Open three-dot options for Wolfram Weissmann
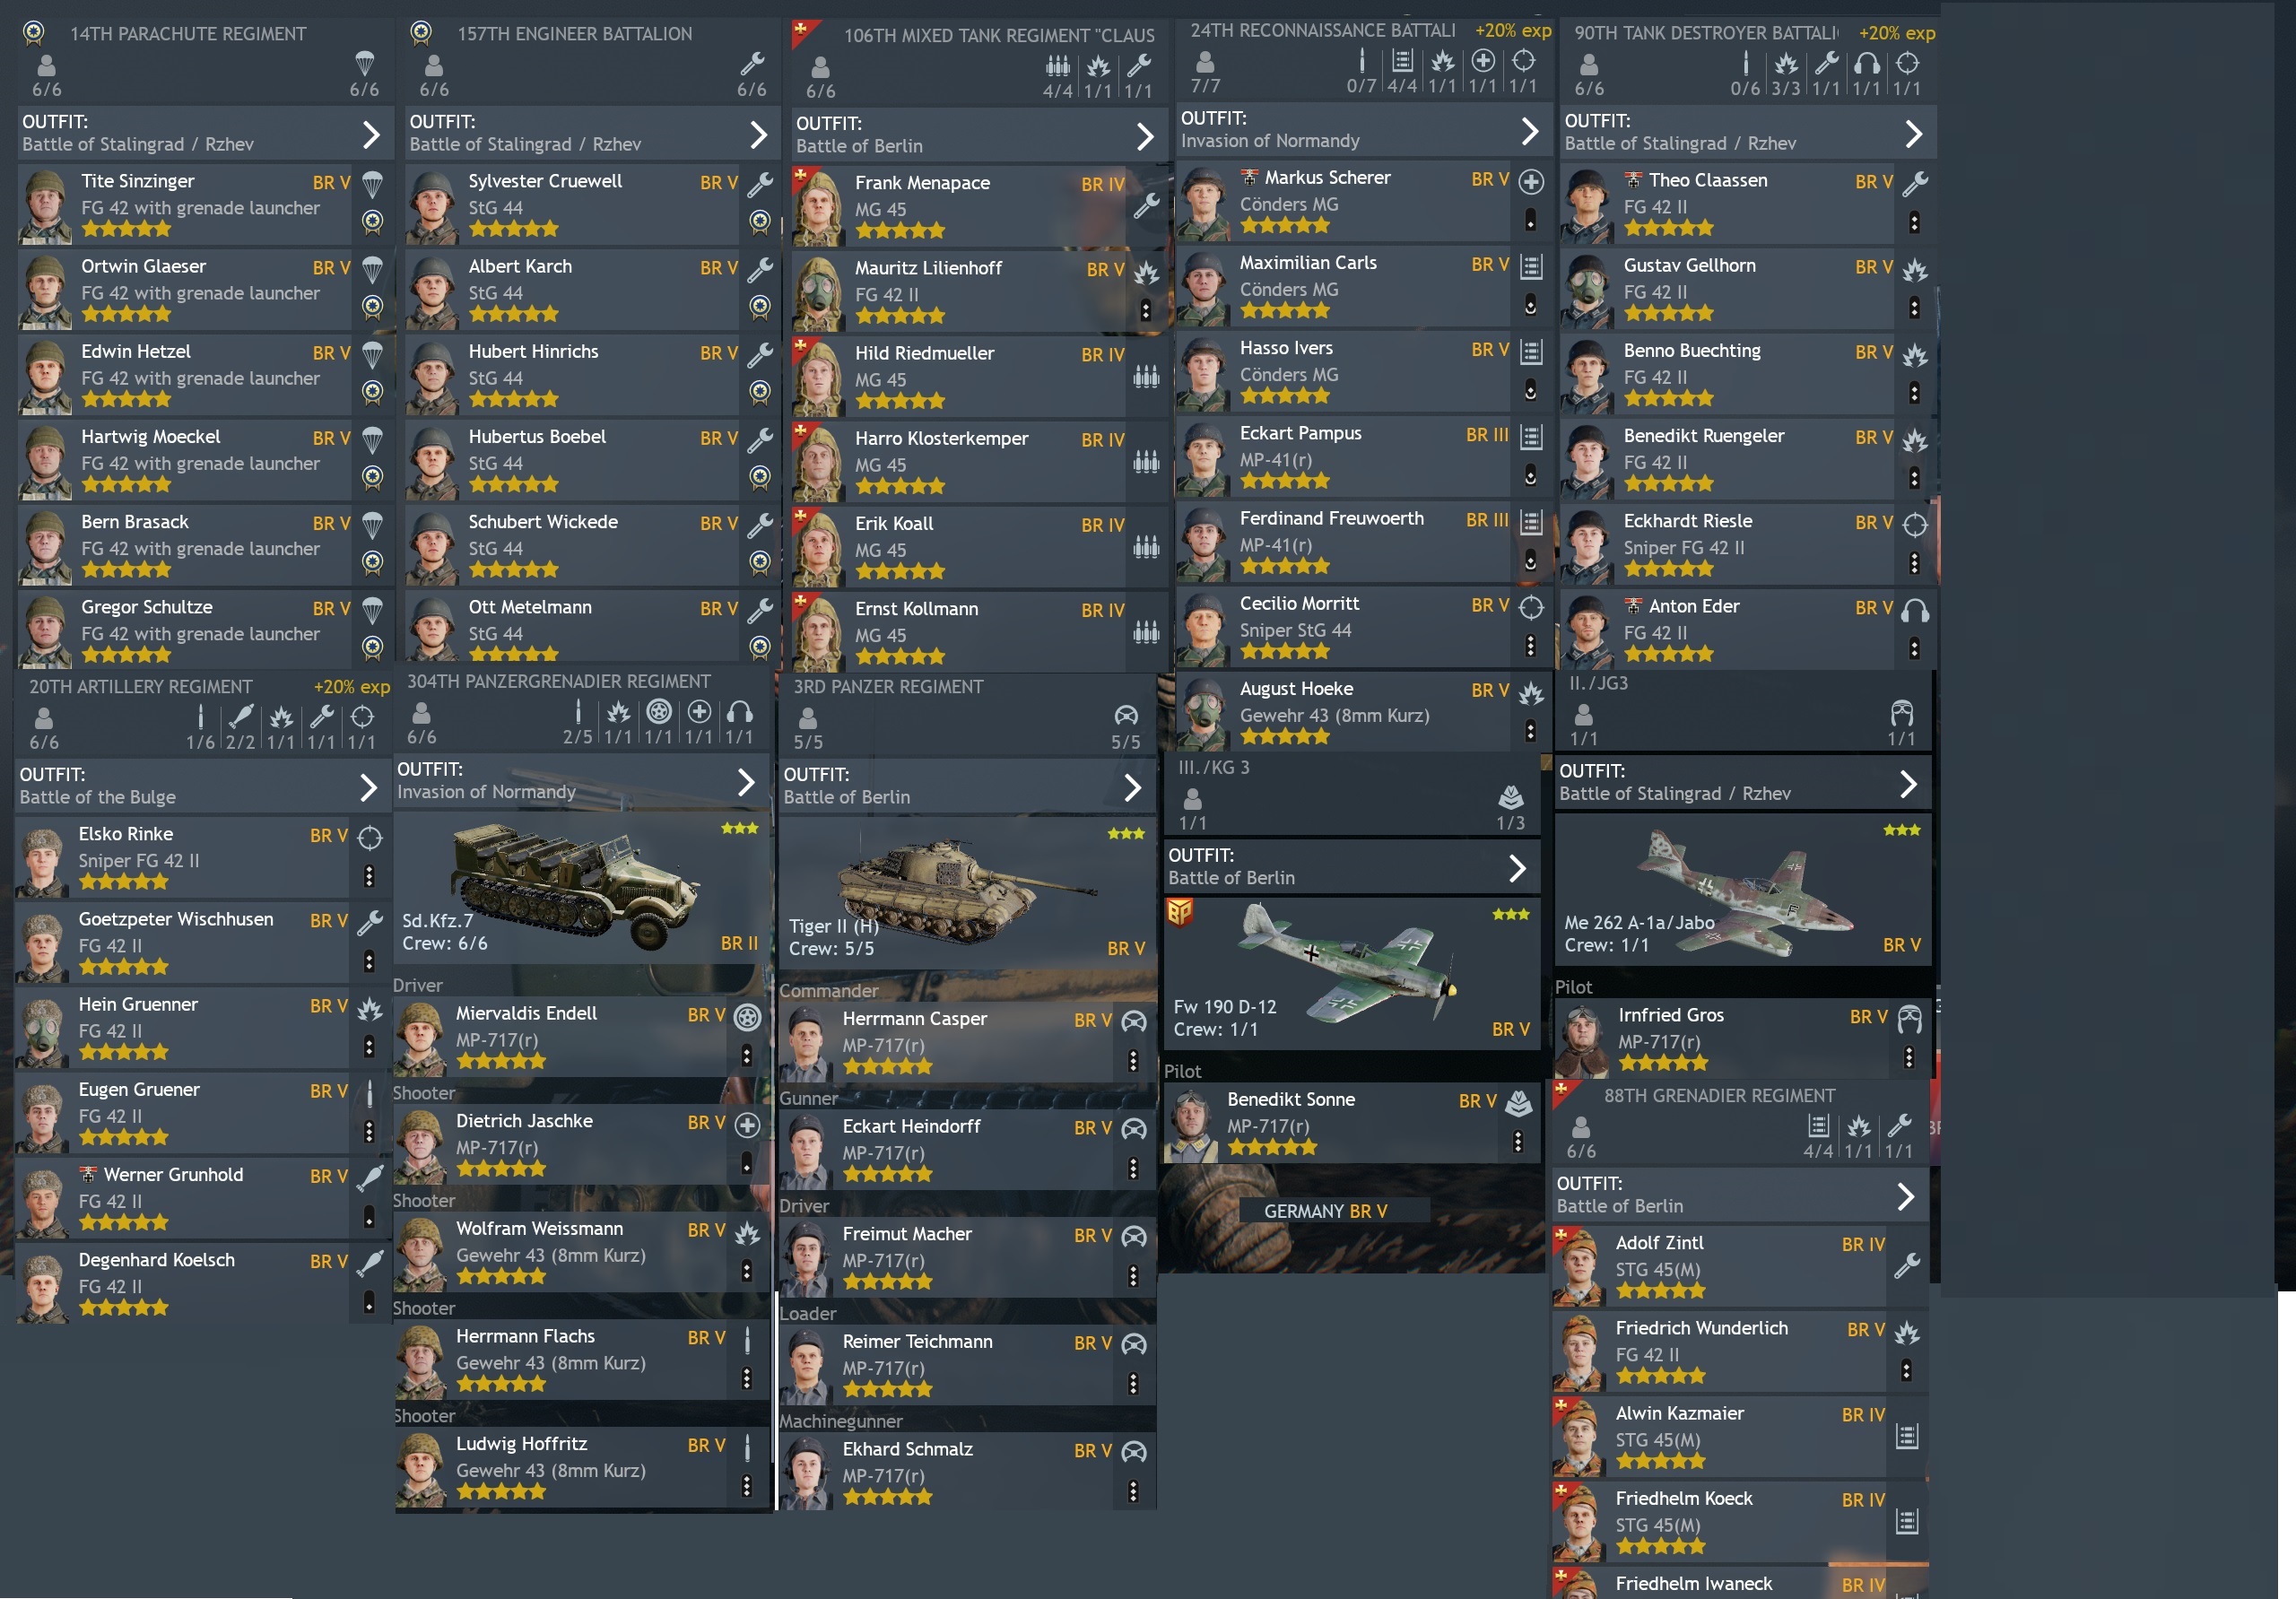This screenshot has width=2296, height=1599. coord(746,1271)
